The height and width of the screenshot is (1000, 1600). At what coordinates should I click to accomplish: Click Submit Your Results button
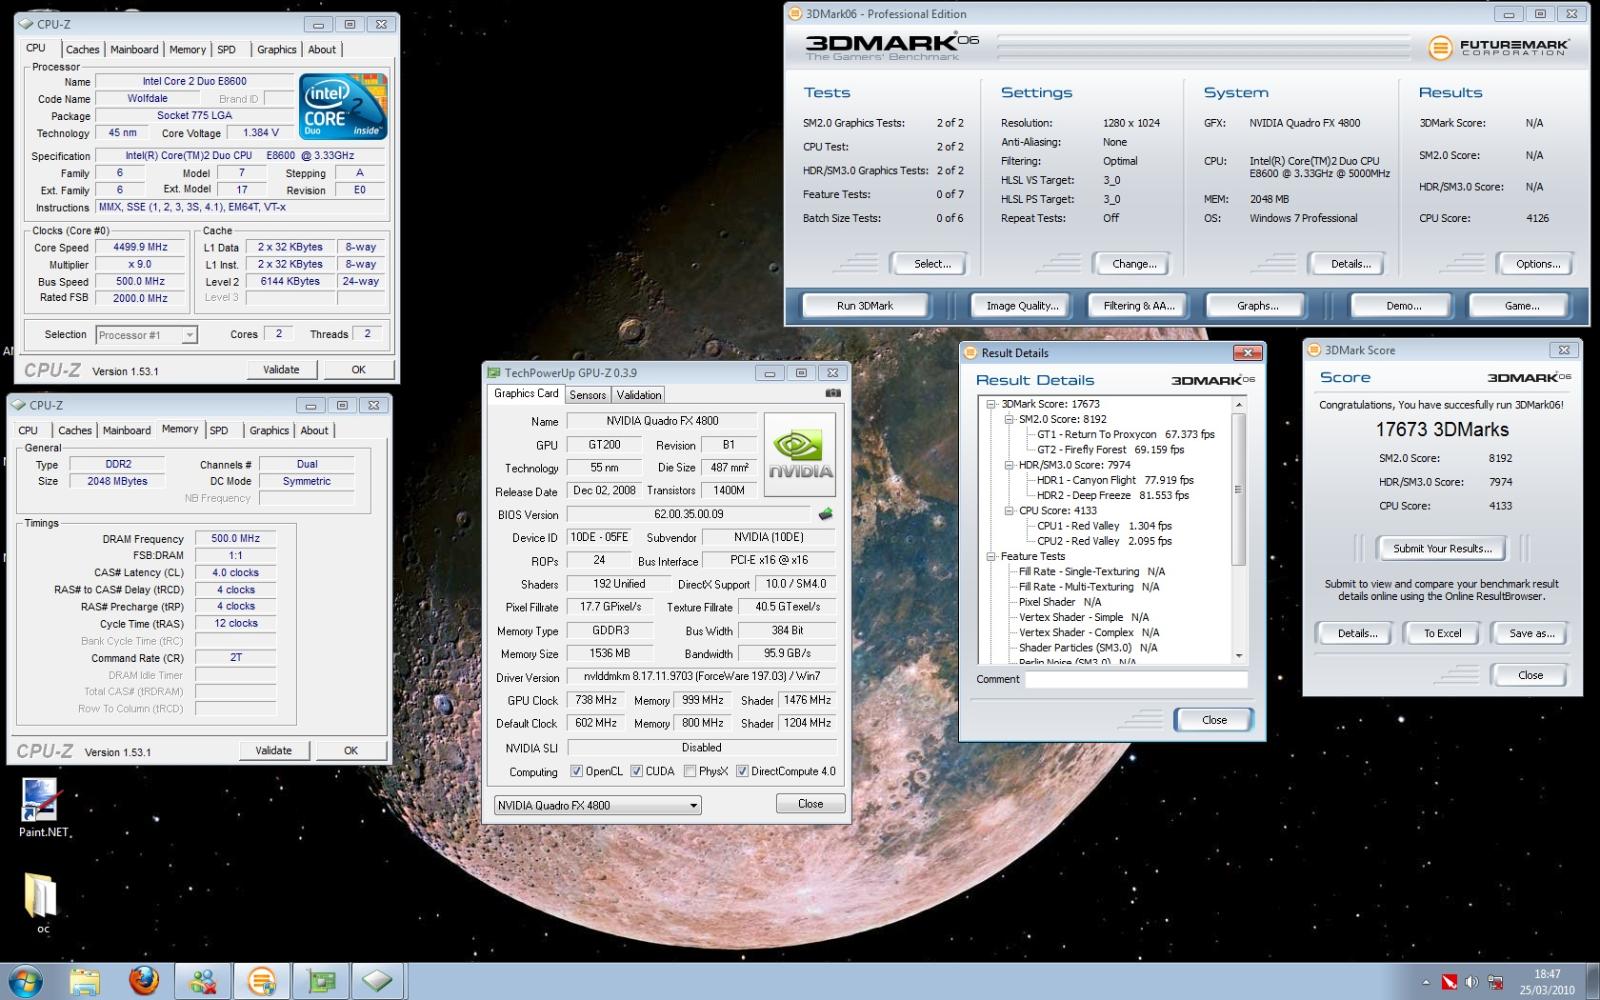pyautogui.click(x=1442, y=548)
